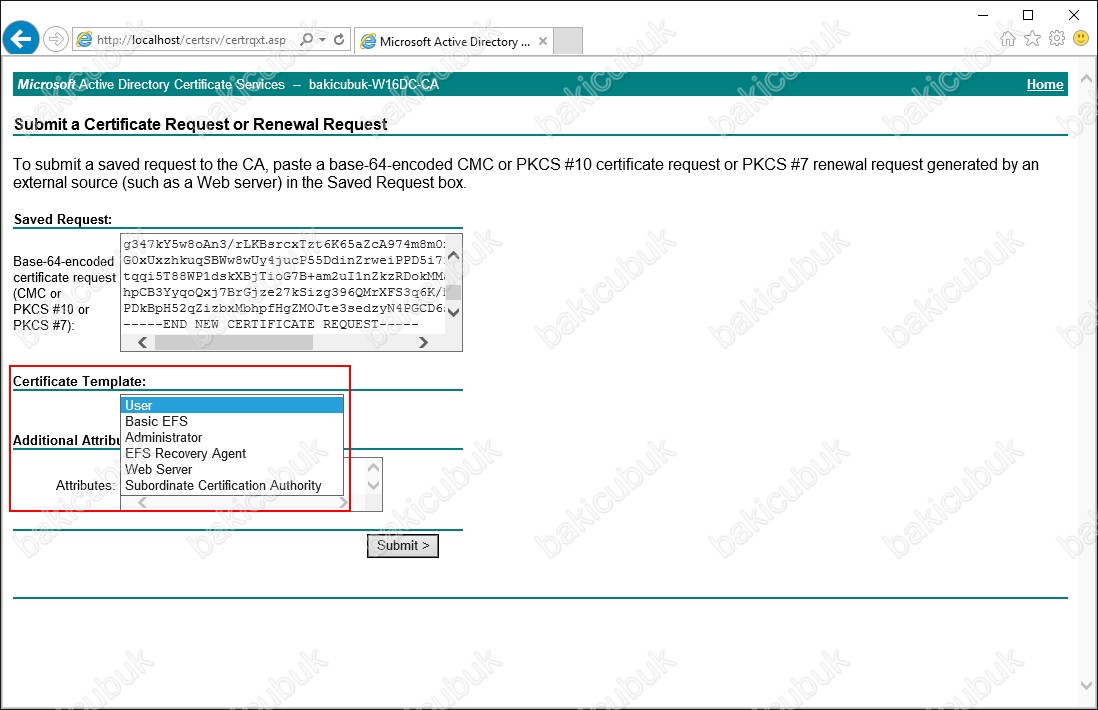Expand the address bar autocomplete dropdown arrow
Viewport: 1098px width, 710px height.
323,40
